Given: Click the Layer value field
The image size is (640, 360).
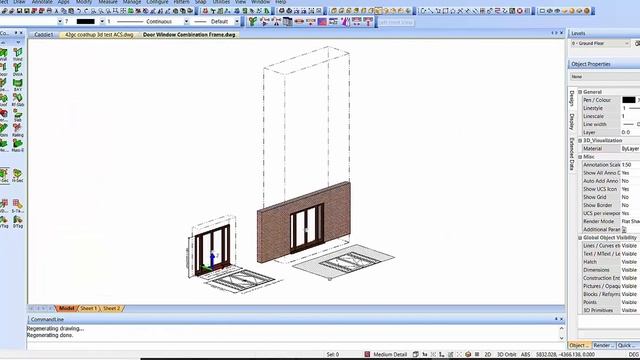Looking at the screenshot, I should 630,132.
